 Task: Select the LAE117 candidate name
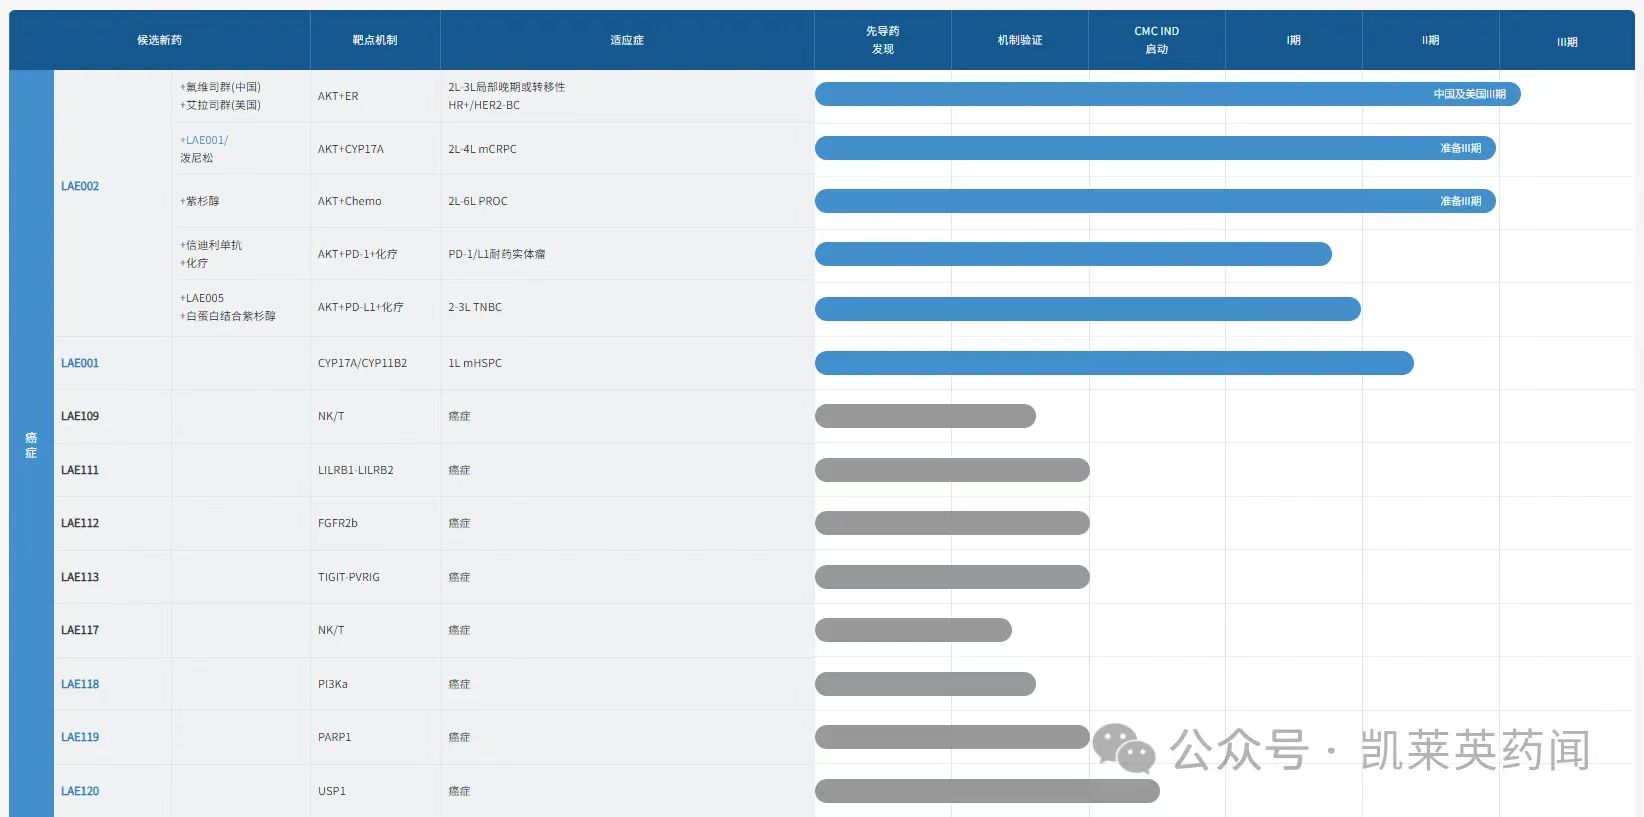click(80, 630)
